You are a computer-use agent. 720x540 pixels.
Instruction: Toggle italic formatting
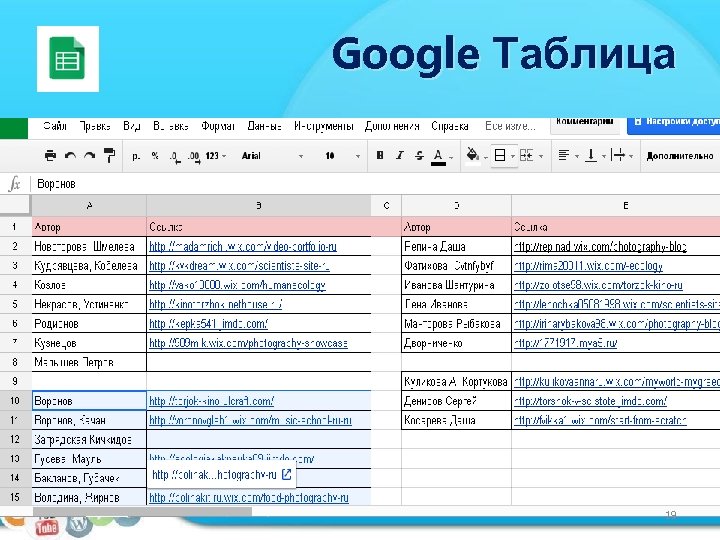coord(400,155)
